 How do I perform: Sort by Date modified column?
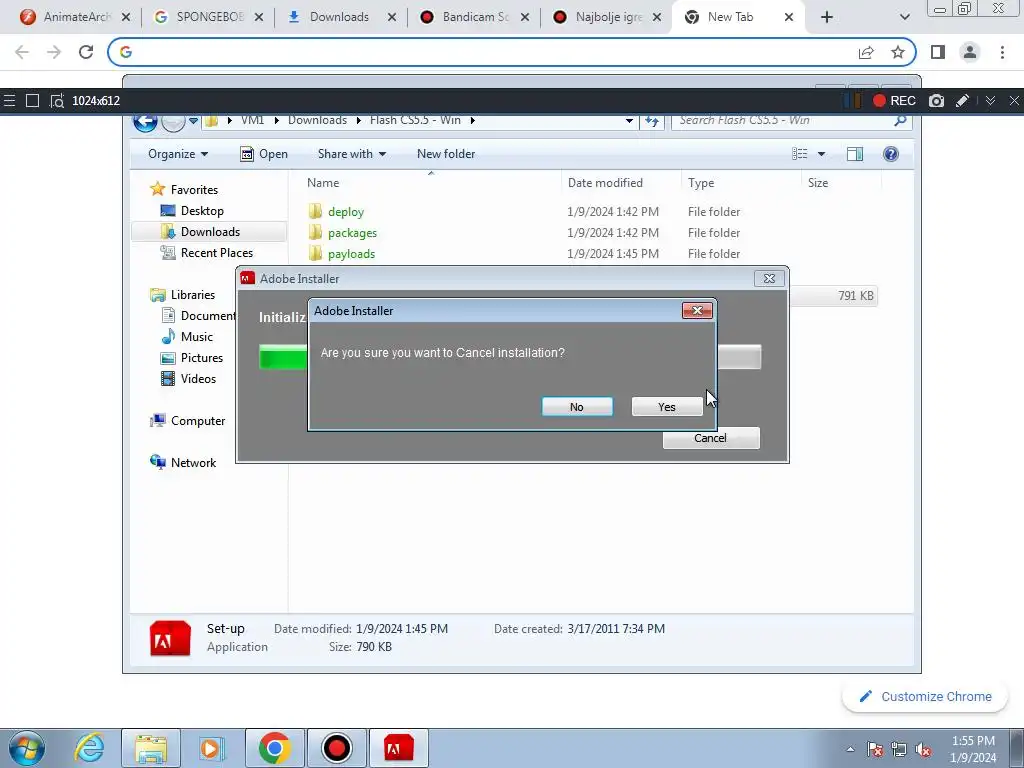click(x=605, y=183)
